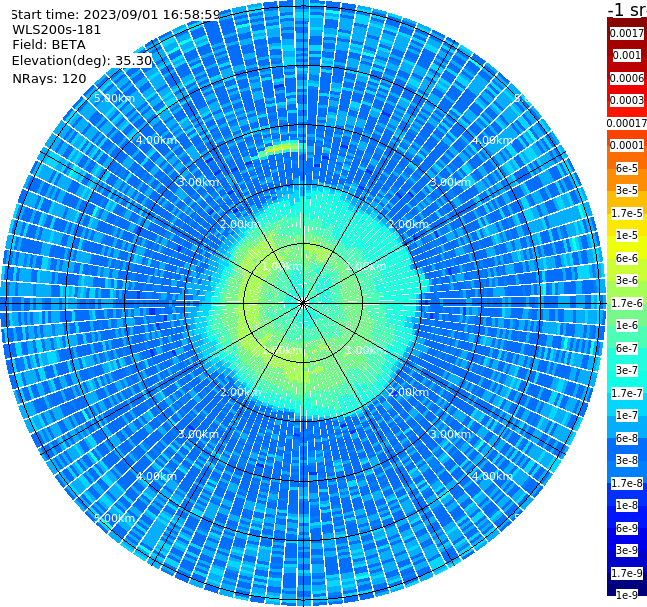This screenshot has width=647, height=607.
Task: Click the -1 sr unit title above colorbar
Action: 627,9
